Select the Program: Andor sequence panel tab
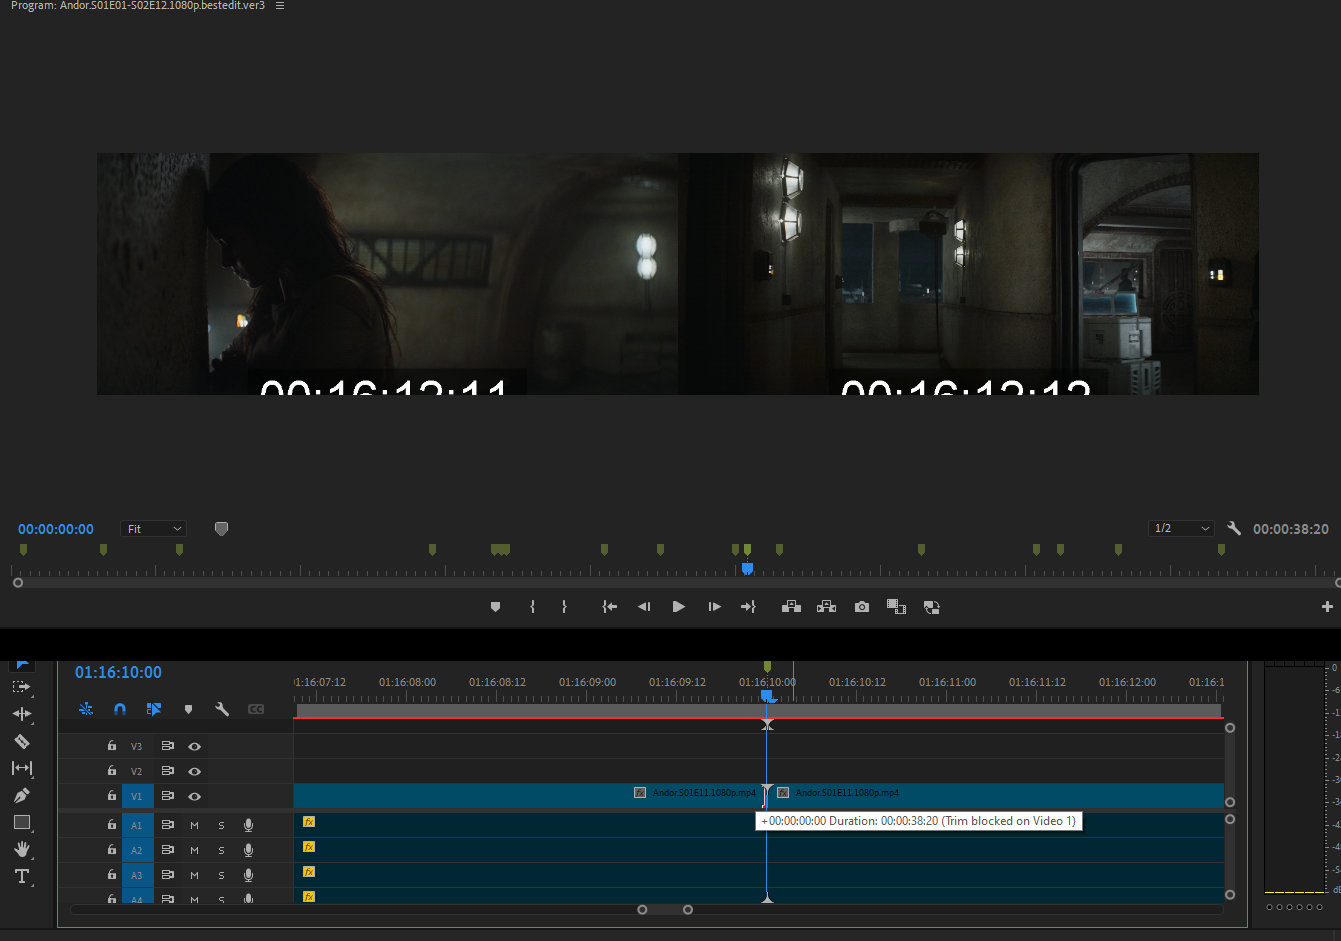The height and width of the screenshot is (941, 1341). pyautogui.click(x=138, y=6)
